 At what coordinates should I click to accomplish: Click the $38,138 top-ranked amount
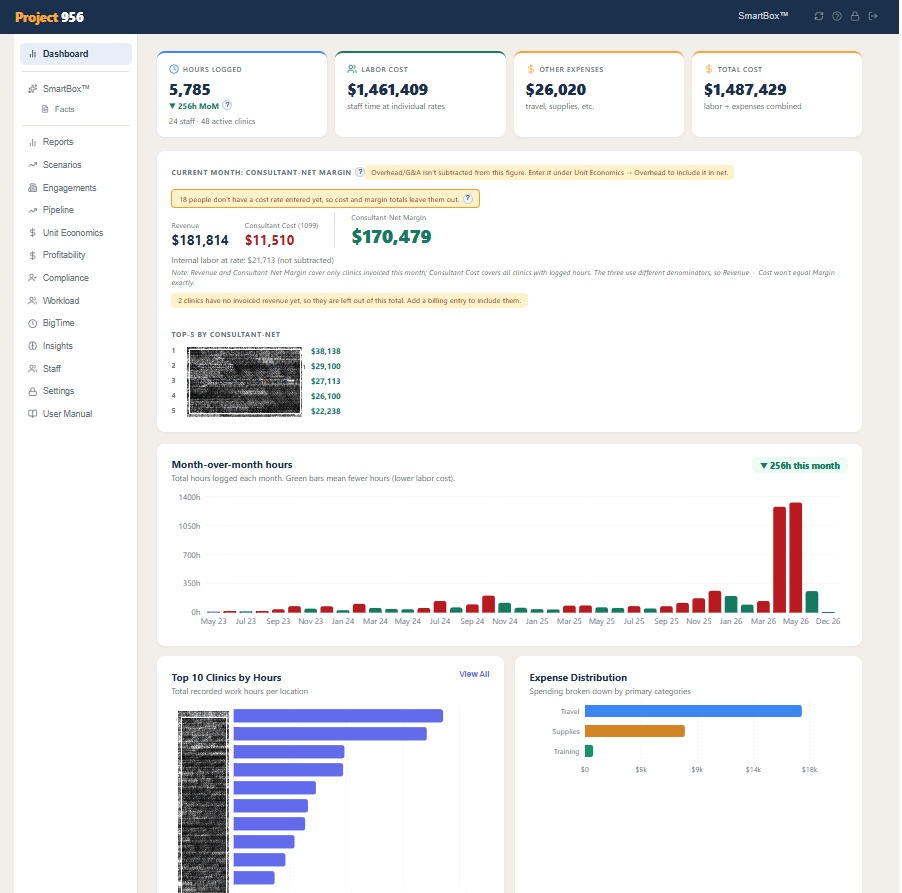tap(326, 351)
